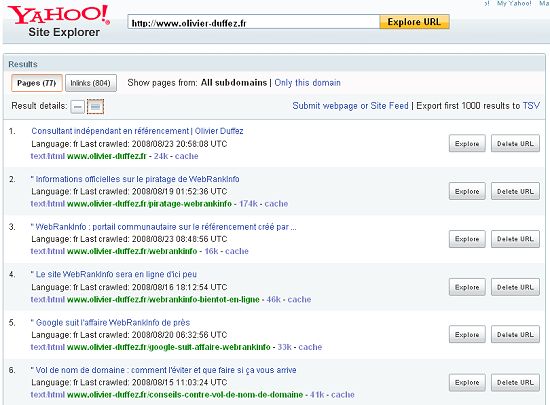
Task: Delete URL for piratage-webrankinfo result
Action: click(x=515, y=191)
